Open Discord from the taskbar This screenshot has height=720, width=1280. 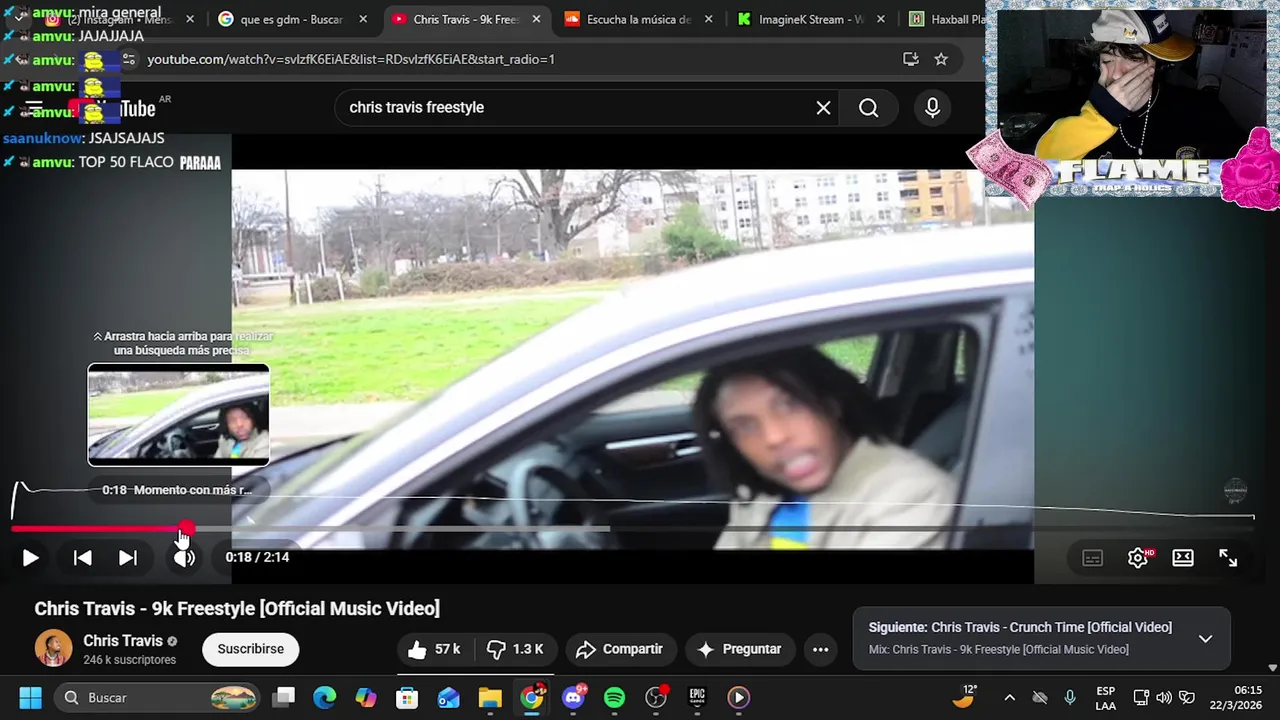574,698
